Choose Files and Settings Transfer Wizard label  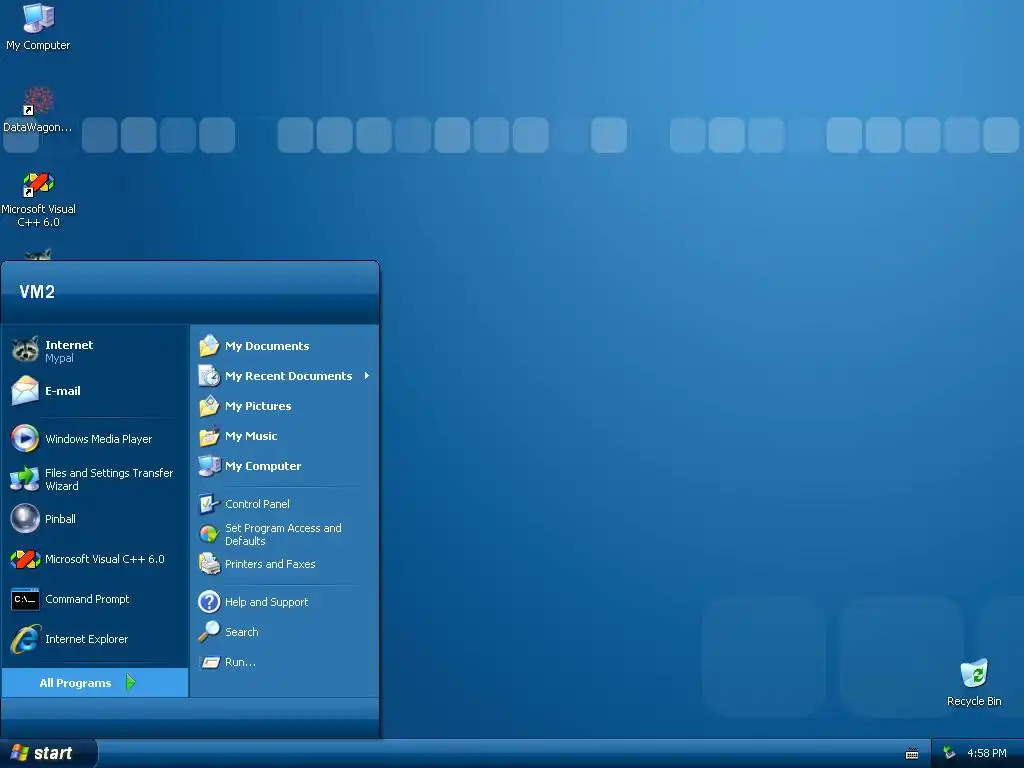point(109,479)
